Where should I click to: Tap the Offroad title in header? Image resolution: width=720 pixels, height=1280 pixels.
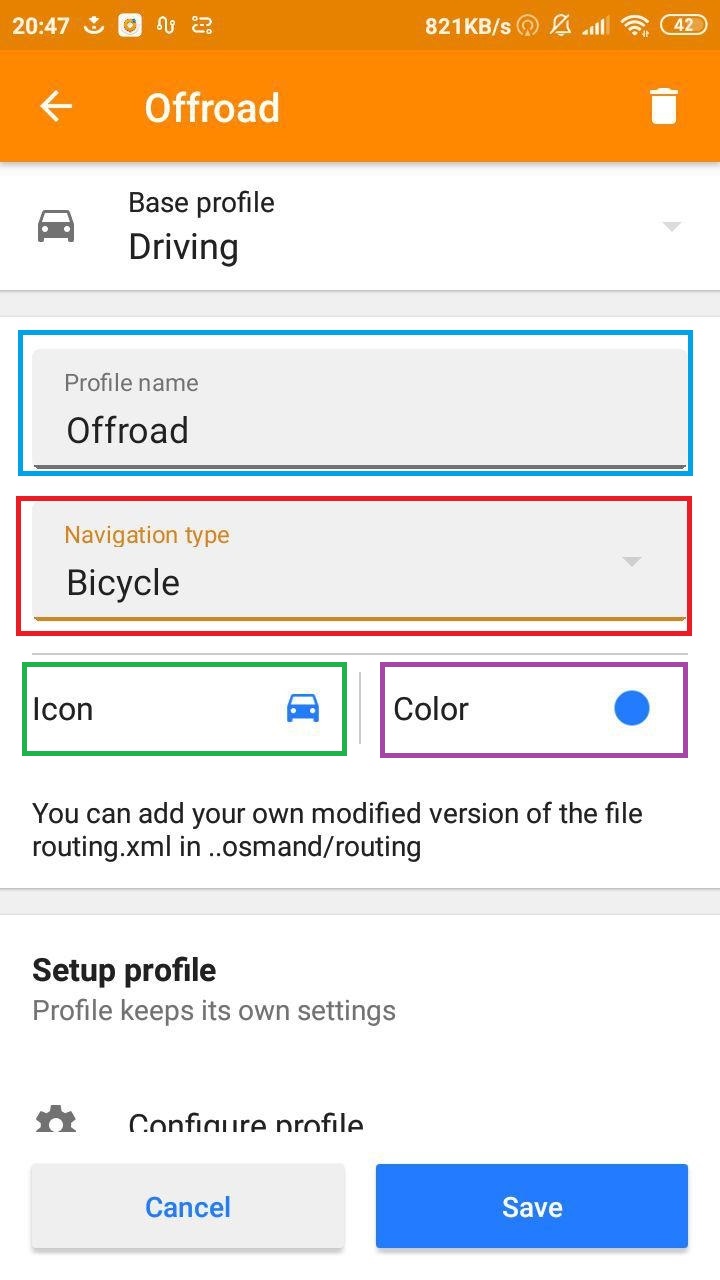[212, 108]
